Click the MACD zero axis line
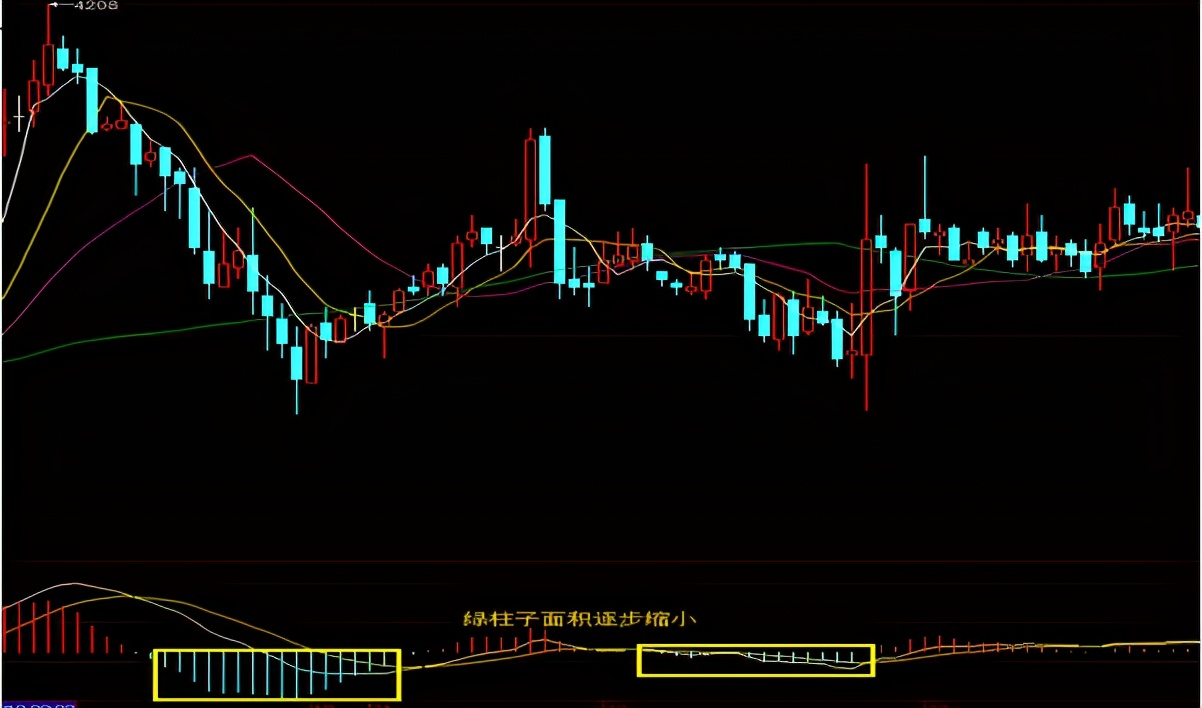 coord(600,651)
